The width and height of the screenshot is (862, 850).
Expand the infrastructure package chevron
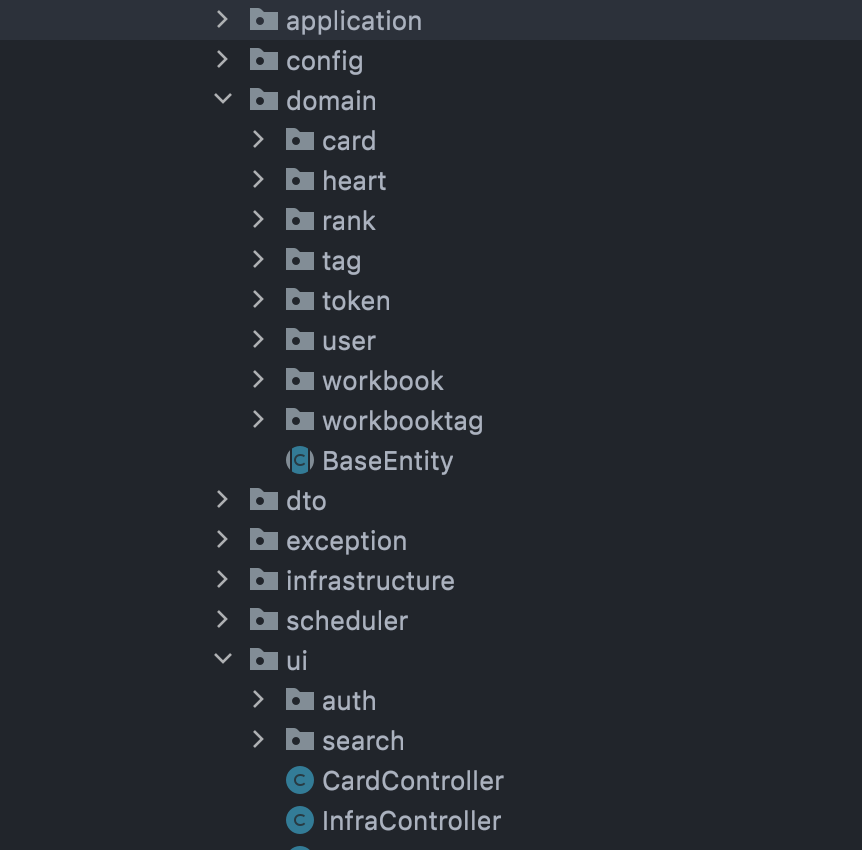pos(222,579)
